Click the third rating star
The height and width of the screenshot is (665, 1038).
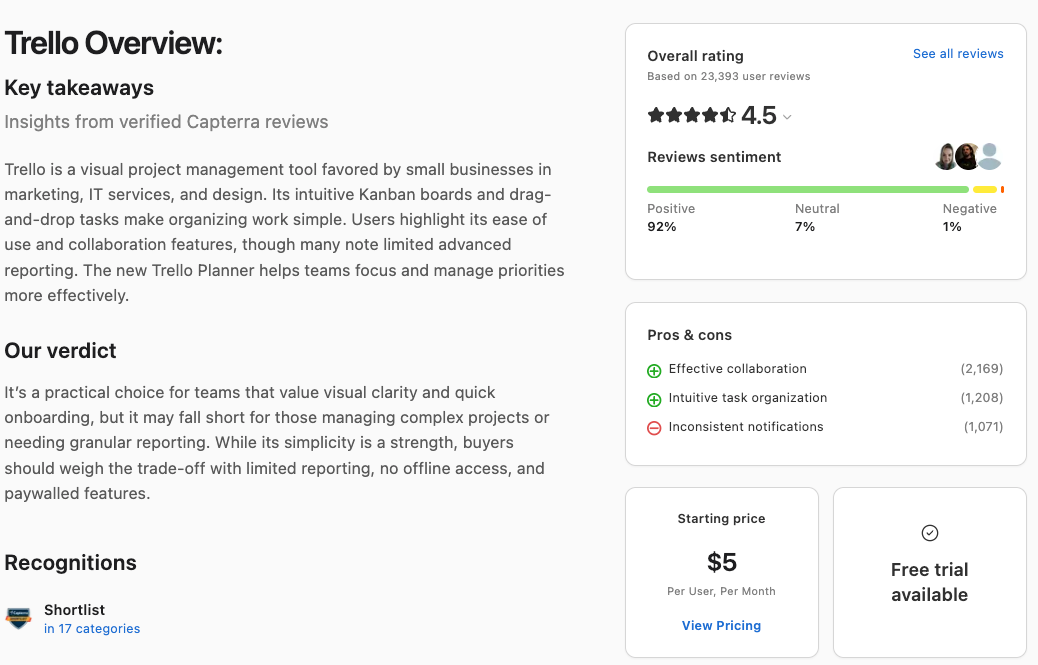(x=692, y=116)
